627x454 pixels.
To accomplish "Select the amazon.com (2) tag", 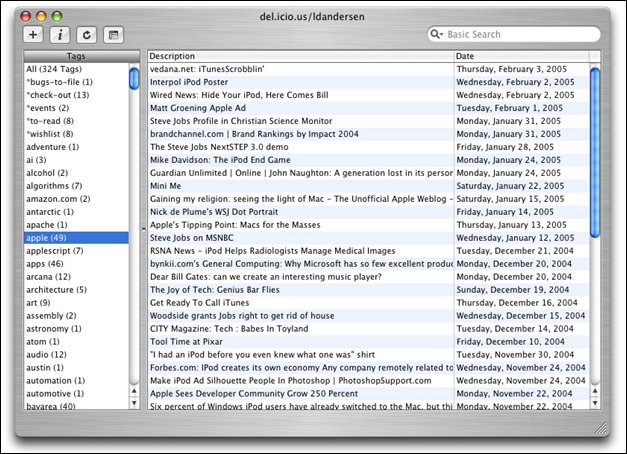I will click(76, 199).
